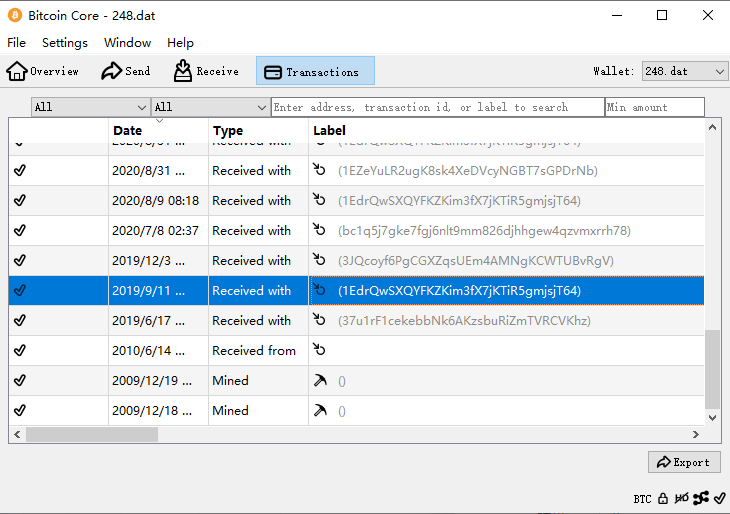Click the horizontal scrollbar thumb
Viewport: 730px width, 514px height.
click(92, 435)
